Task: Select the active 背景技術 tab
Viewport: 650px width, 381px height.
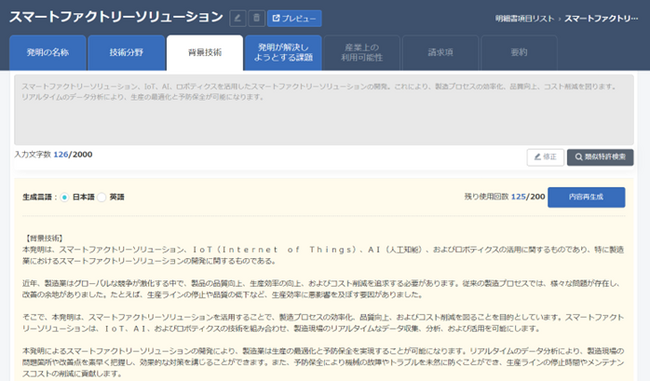Action: [x=205, y=53]
